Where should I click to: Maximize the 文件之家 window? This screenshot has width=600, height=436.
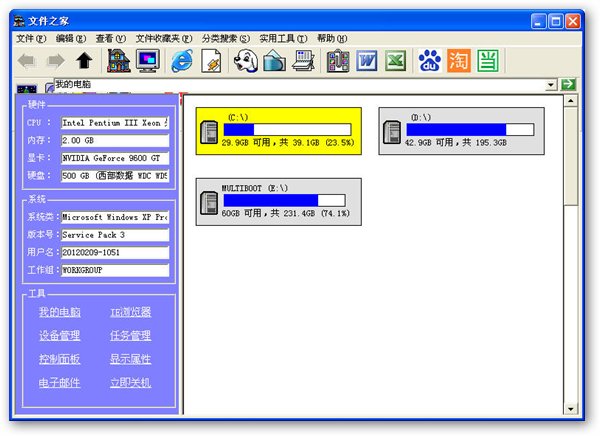coord(556,21)
